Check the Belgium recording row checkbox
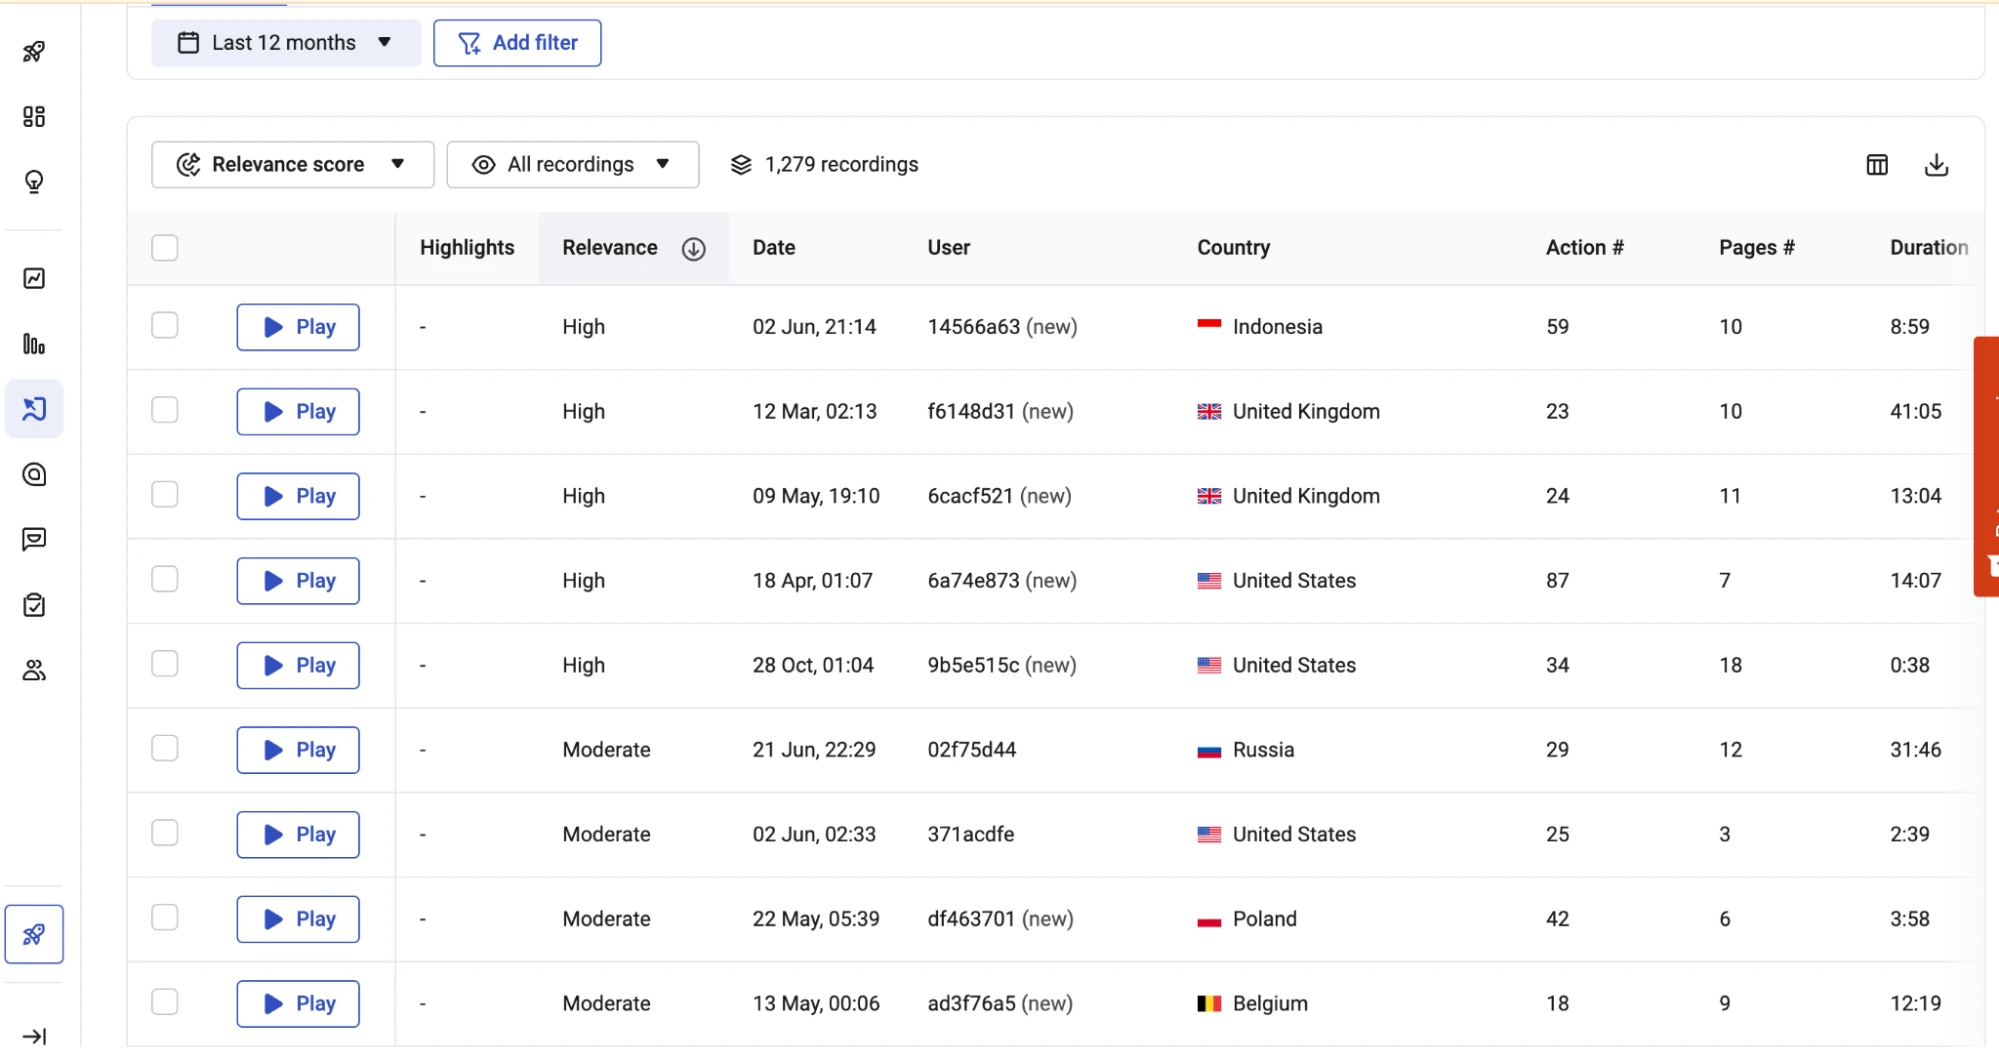 click(165, 1002)
